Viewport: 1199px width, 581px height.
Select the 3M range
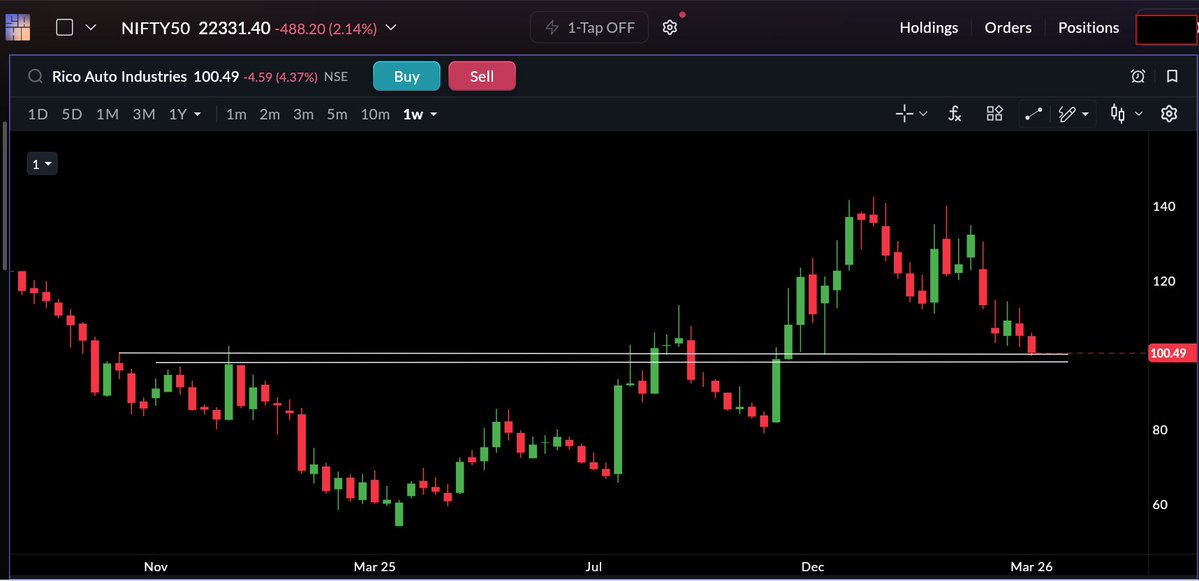coord(144,115)
